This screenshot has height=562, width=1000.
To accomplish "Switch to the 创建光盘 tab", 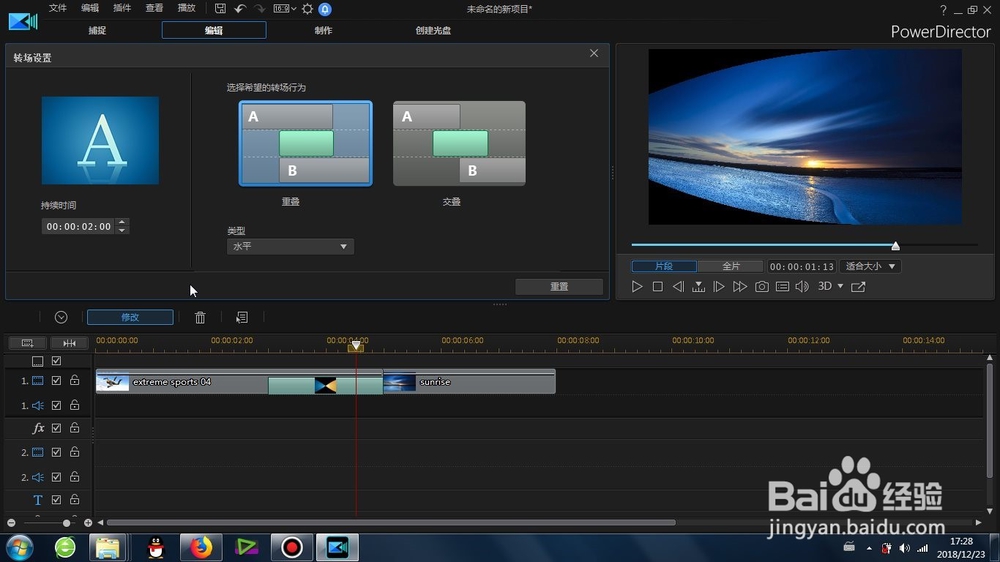I will [433, 30].
